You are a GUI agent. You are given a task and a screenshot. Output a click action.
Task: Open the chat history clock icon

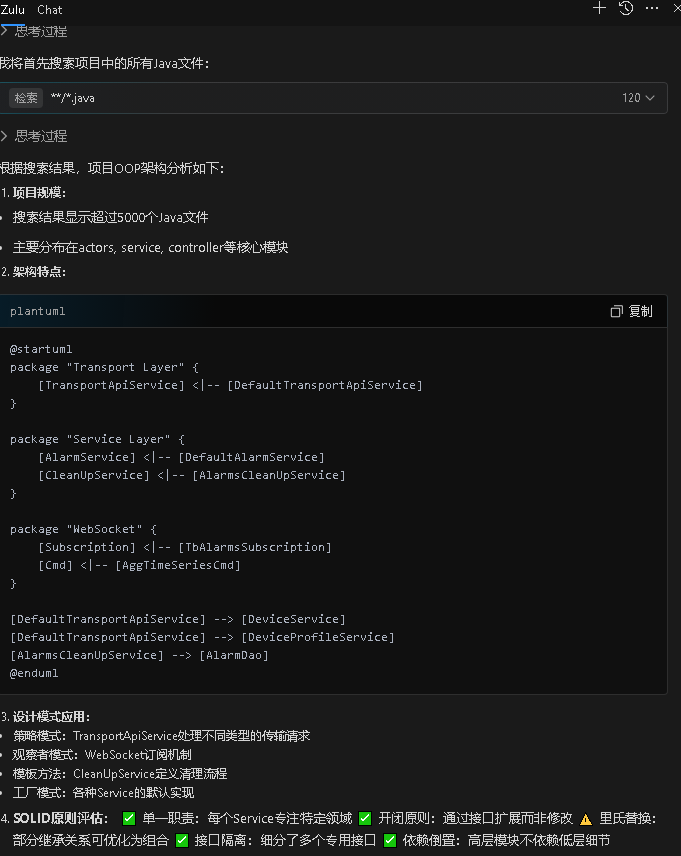click(x=626, y=8)
